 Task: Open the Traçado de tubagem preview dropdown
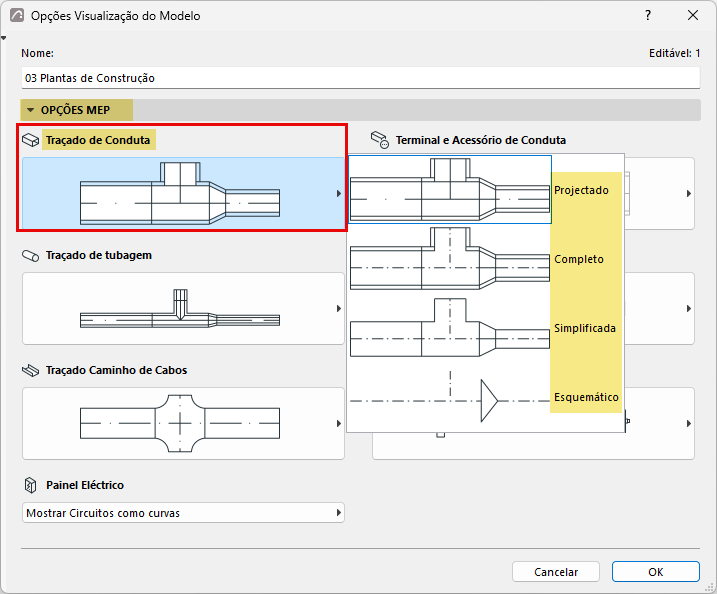point(183,309)
